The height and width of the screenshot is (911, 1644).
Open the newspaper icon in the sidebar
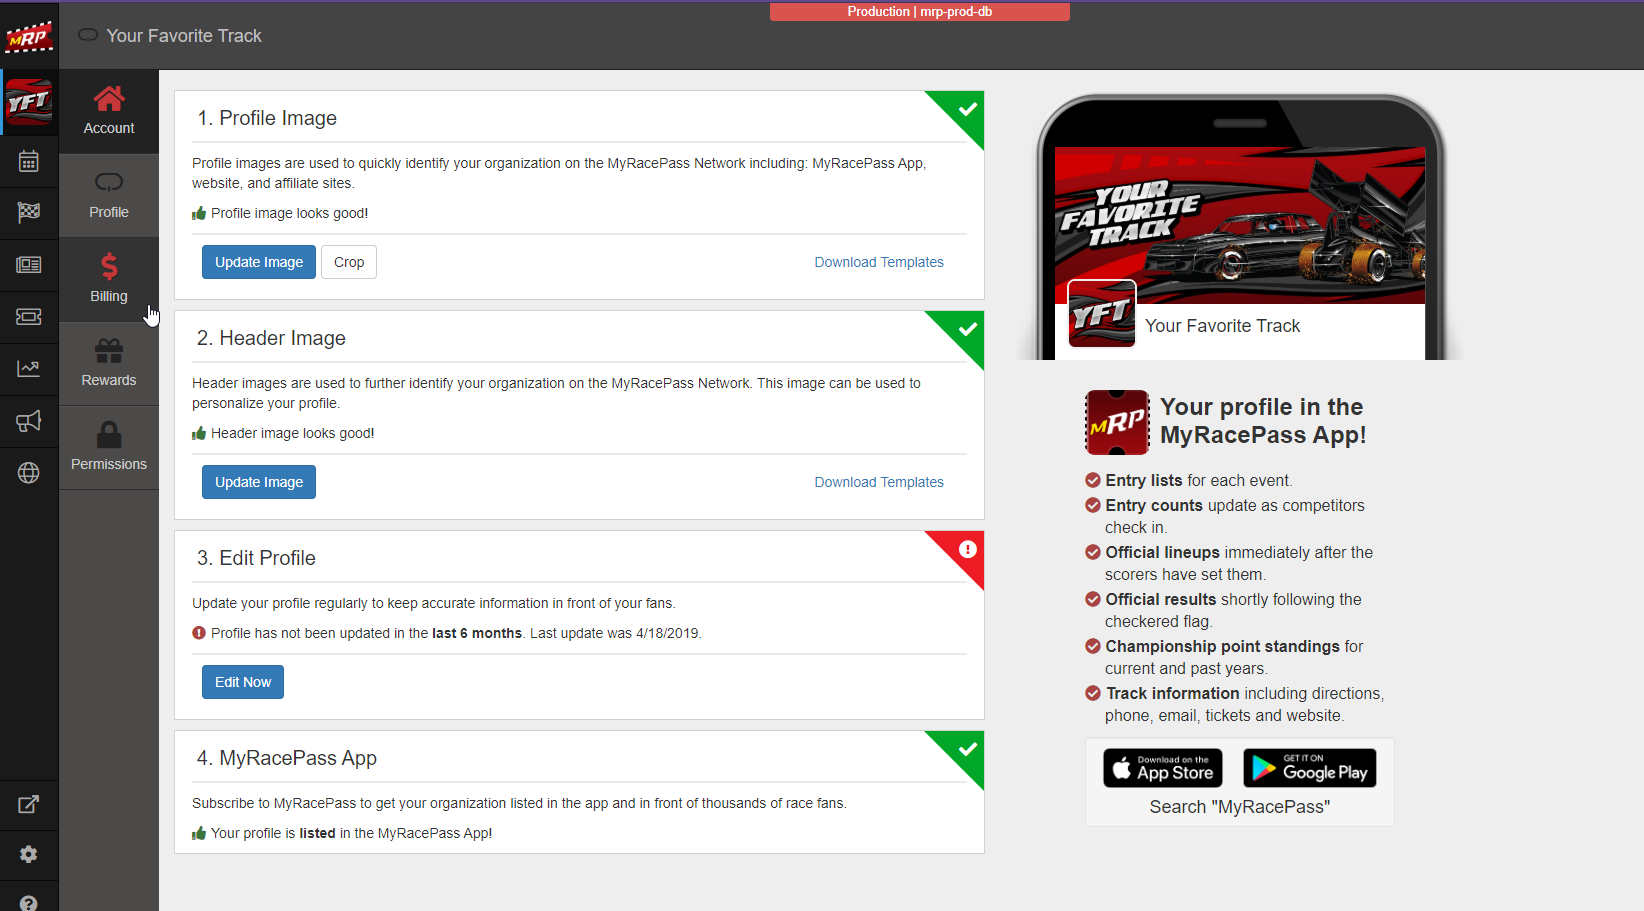29,265
